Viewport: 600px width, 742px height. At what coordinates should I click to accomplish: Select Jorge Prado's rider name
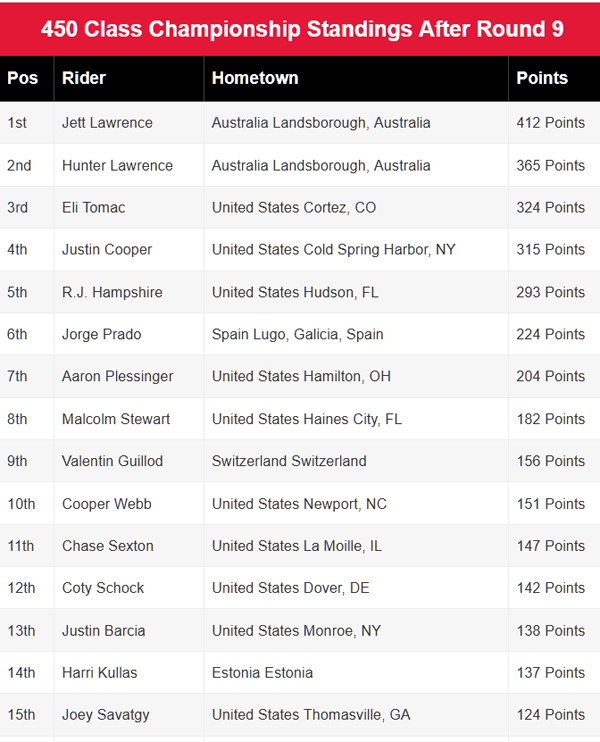point(101,334)
